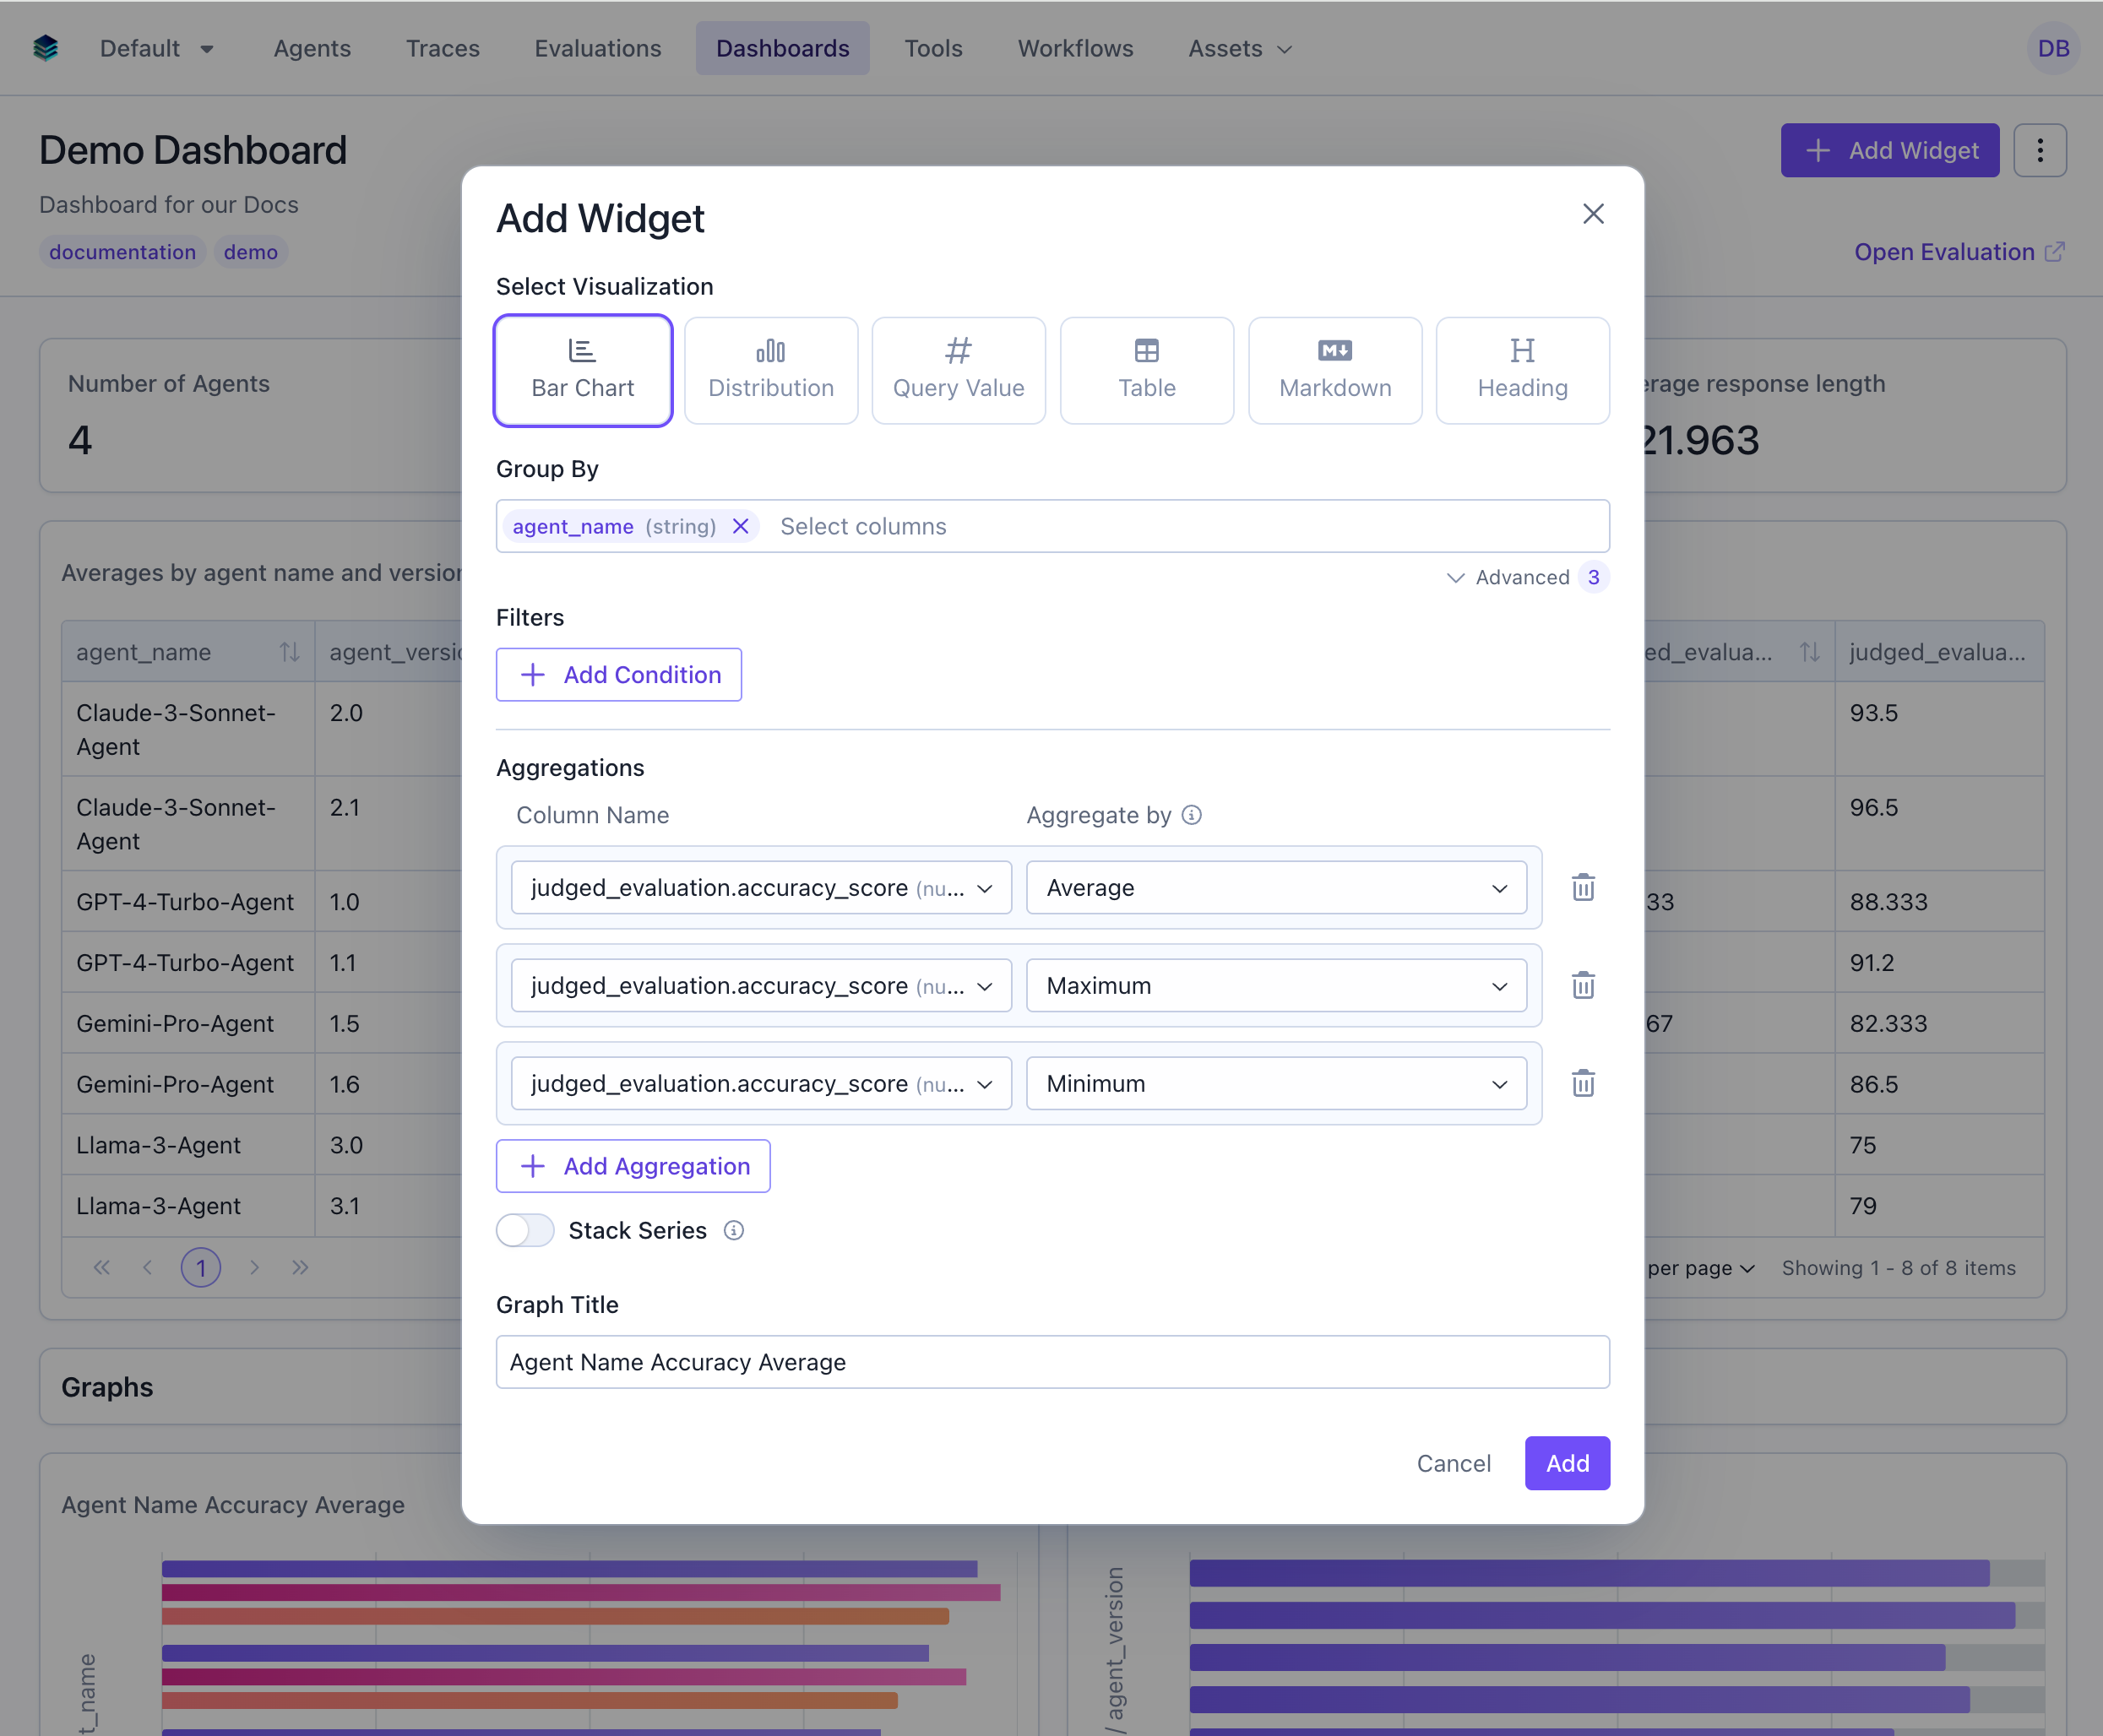Enable the Stack Series toggle
The width and height of the screenshot is (2103, 1736).
pos(525,1230)
